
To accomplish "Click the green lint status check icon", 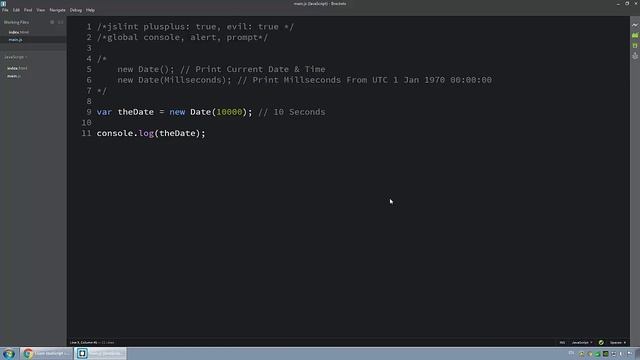I will (601, 342).
